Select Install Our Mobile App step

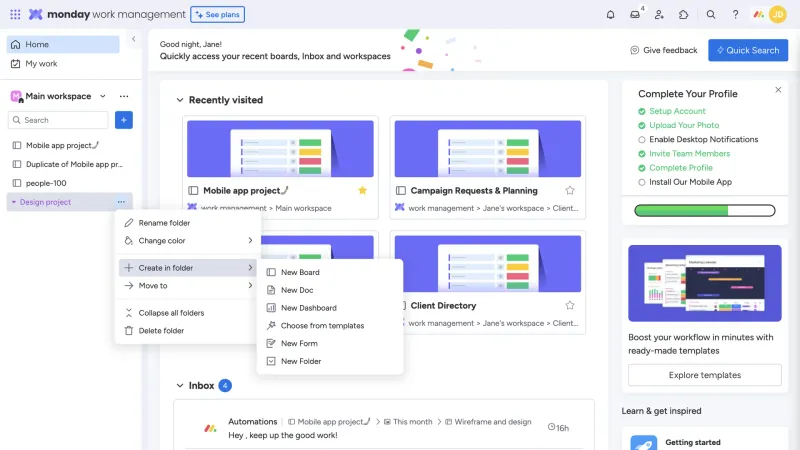pos(685,182)
